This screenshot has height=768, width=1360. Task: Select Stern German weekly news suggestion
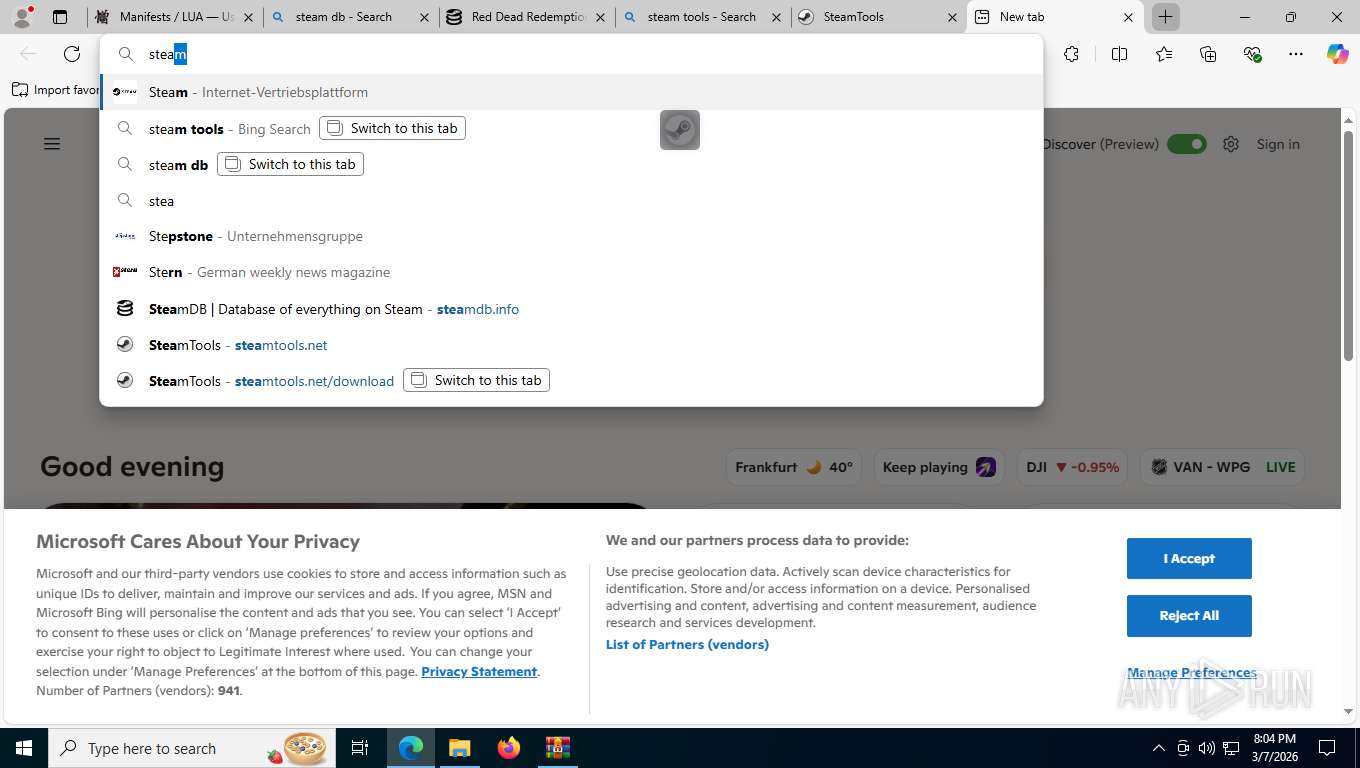pos(571,272)
